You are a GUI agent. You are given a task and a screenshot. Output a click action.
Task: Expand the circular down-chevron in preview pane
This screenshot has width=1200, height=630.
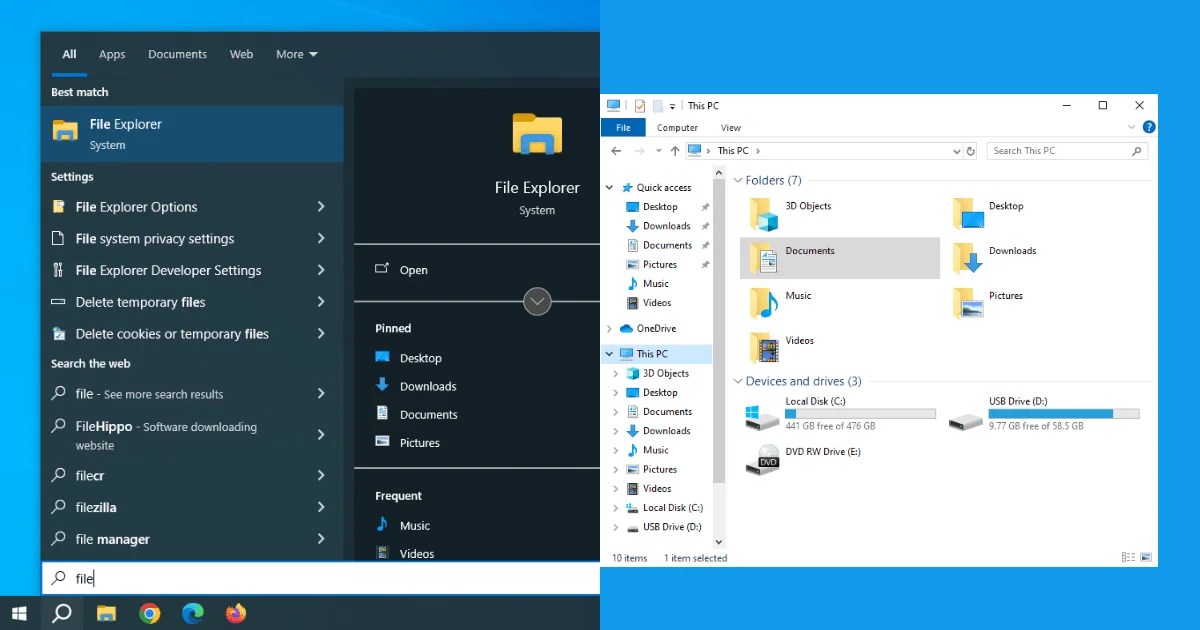click(x=538, y=301)
